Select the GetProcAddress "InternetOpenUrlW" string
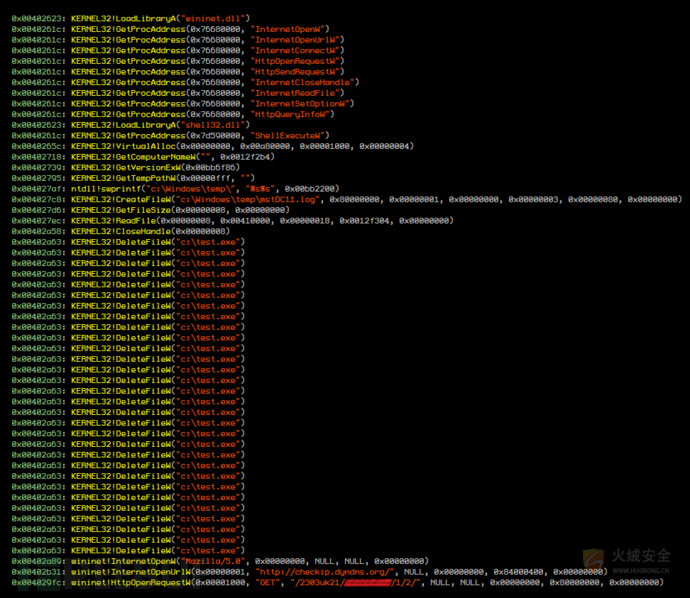 pyautogui.click(x=297, y=40)
